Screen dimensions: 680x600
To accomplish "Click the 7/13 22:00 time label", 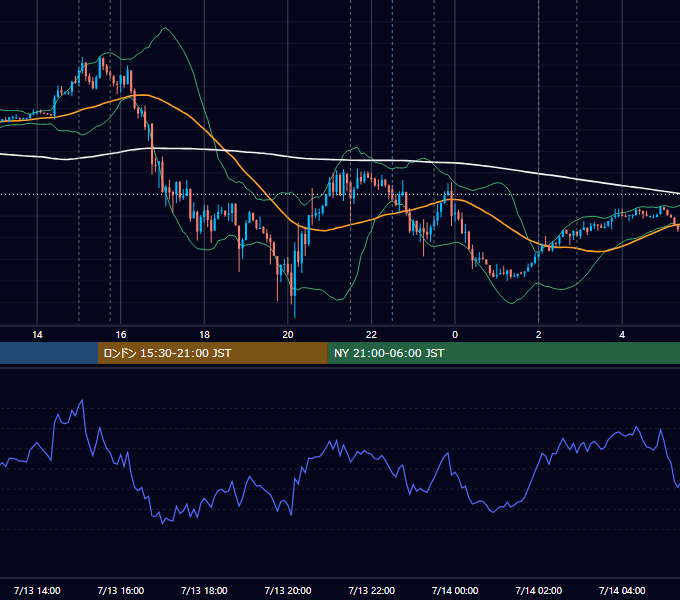I will [372, 590].
